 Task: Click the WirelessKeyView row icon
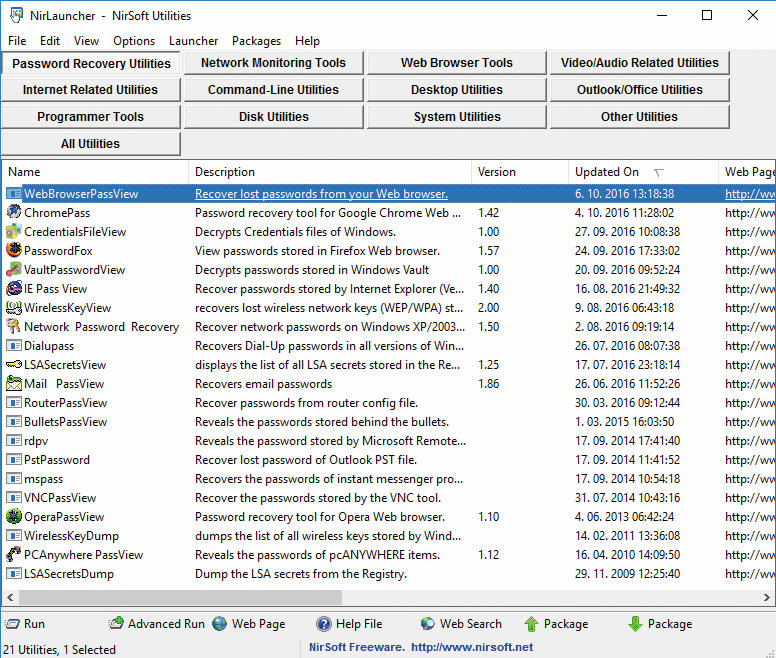click(14, 308)
